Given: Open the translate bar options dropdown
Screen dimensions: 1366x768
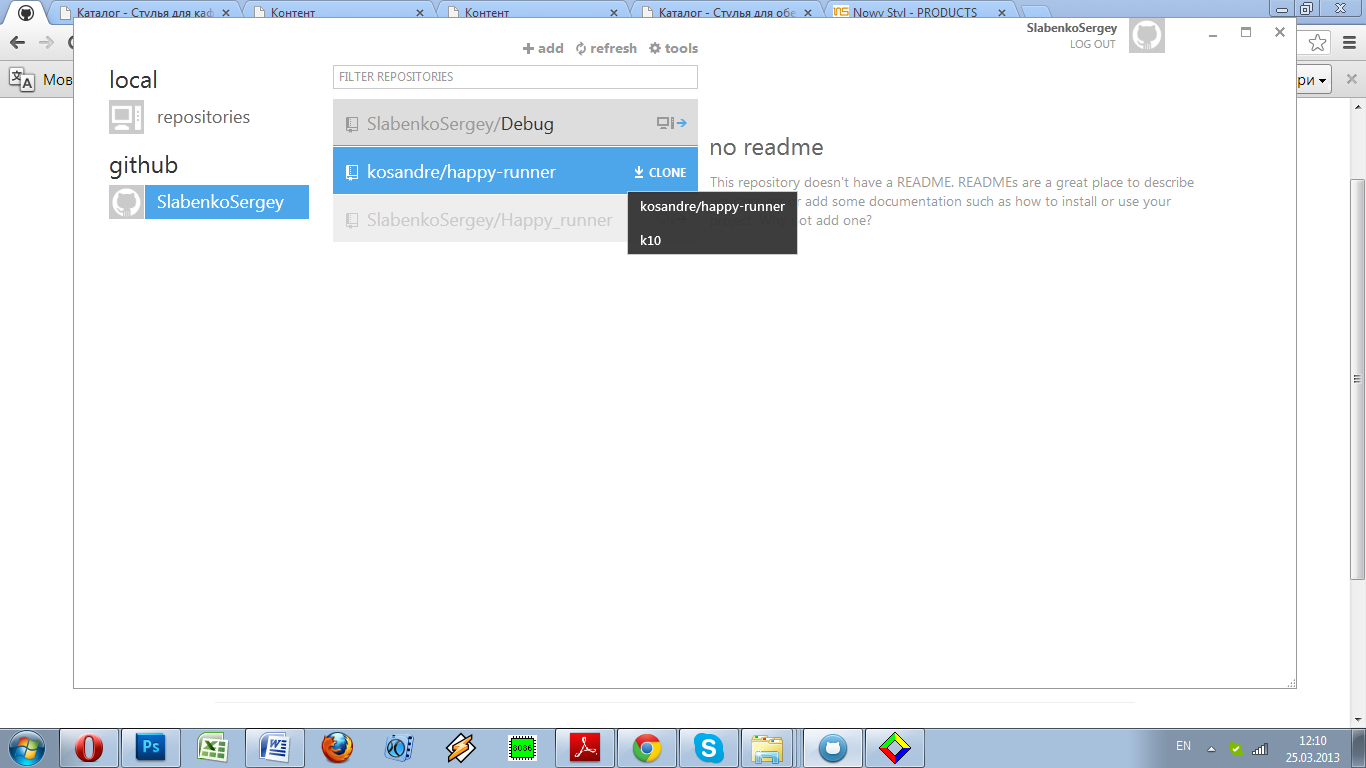Looking at the screenshot, I should (1314, 80).
